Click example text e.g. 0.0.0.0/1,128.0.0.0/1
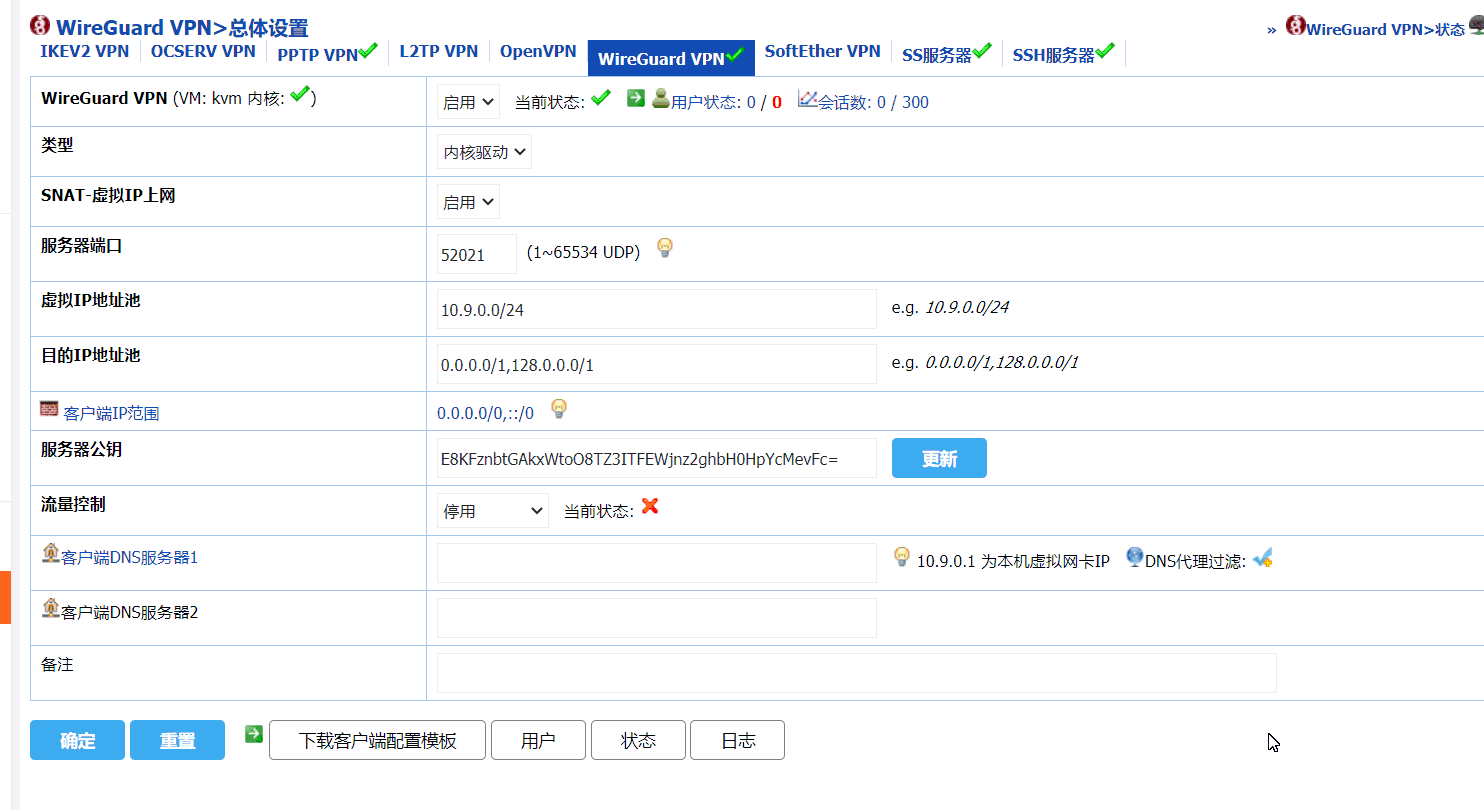The height and width of the screenshot is (810, 1484). 985,362
